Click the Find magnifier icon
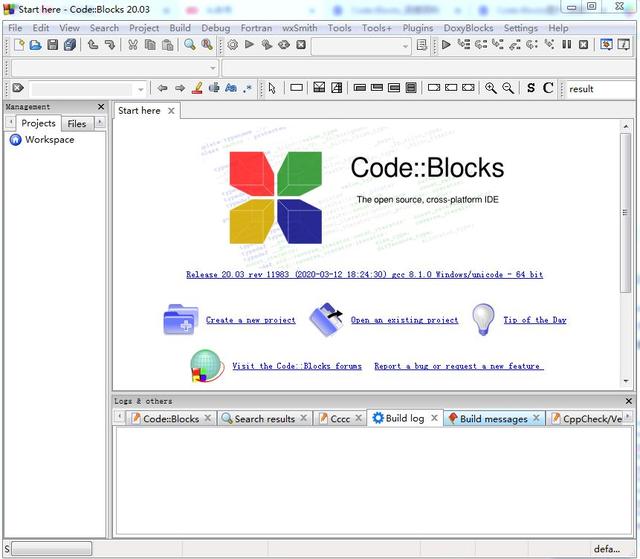The width and height of the screenshot is (640, 559). (x=190, y=44)
